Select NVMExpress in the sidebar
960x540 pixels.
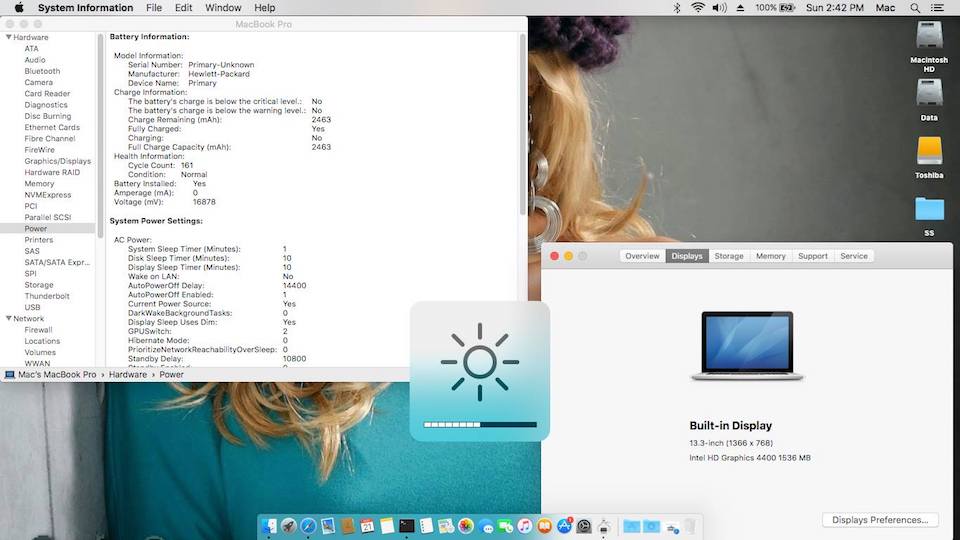coord(48,195)
